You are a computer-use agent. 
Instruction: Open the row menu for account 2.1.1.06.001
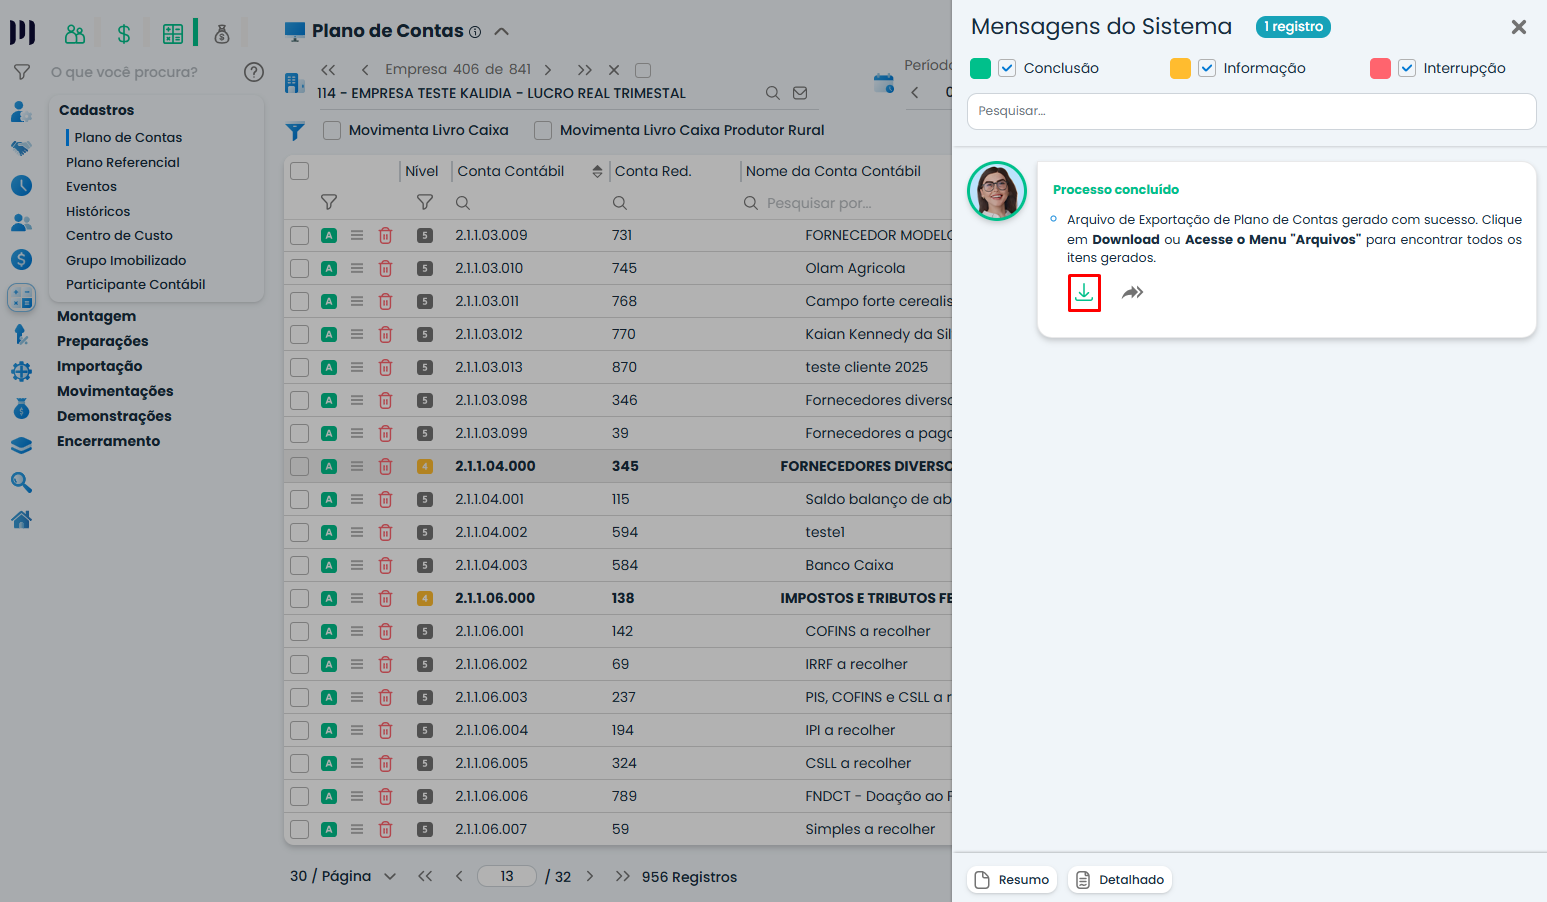point(357,631)
